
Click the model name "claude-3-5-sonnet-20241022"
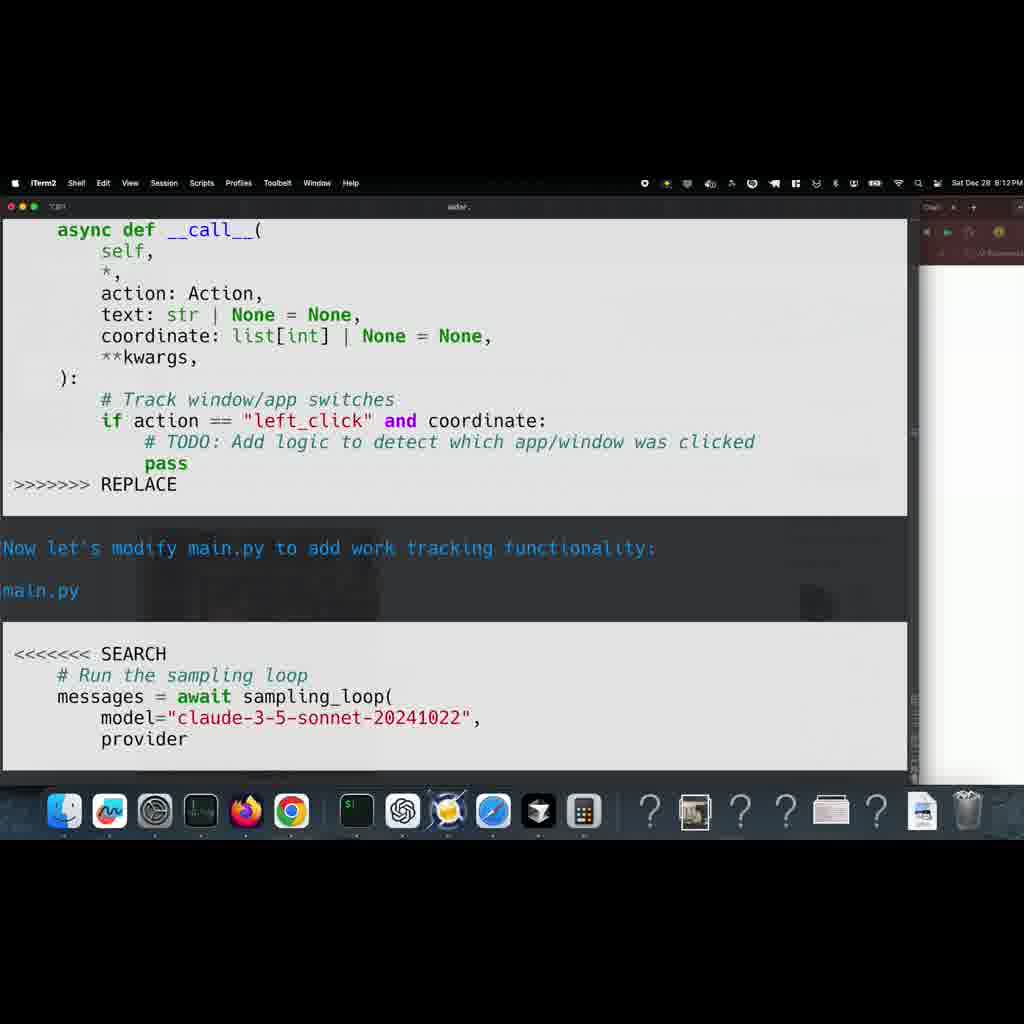(319, 718)
